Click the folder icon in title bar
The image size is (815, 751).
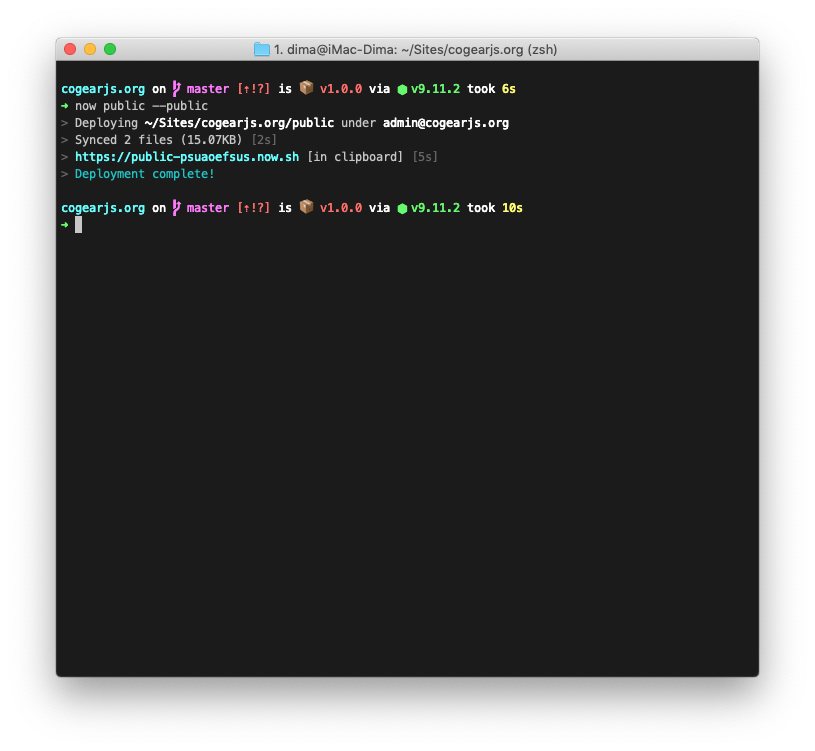point(261,49)
